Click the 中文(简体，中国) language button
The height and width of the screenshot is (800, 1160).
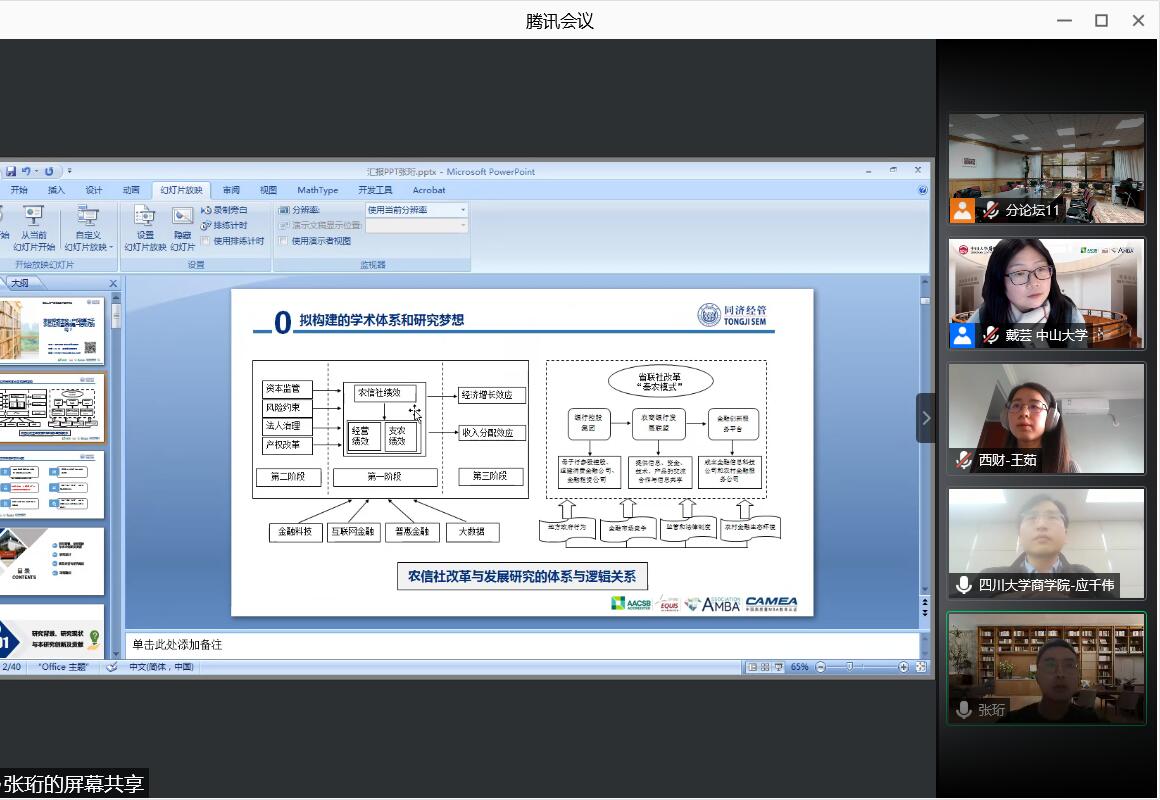(161, 667)
